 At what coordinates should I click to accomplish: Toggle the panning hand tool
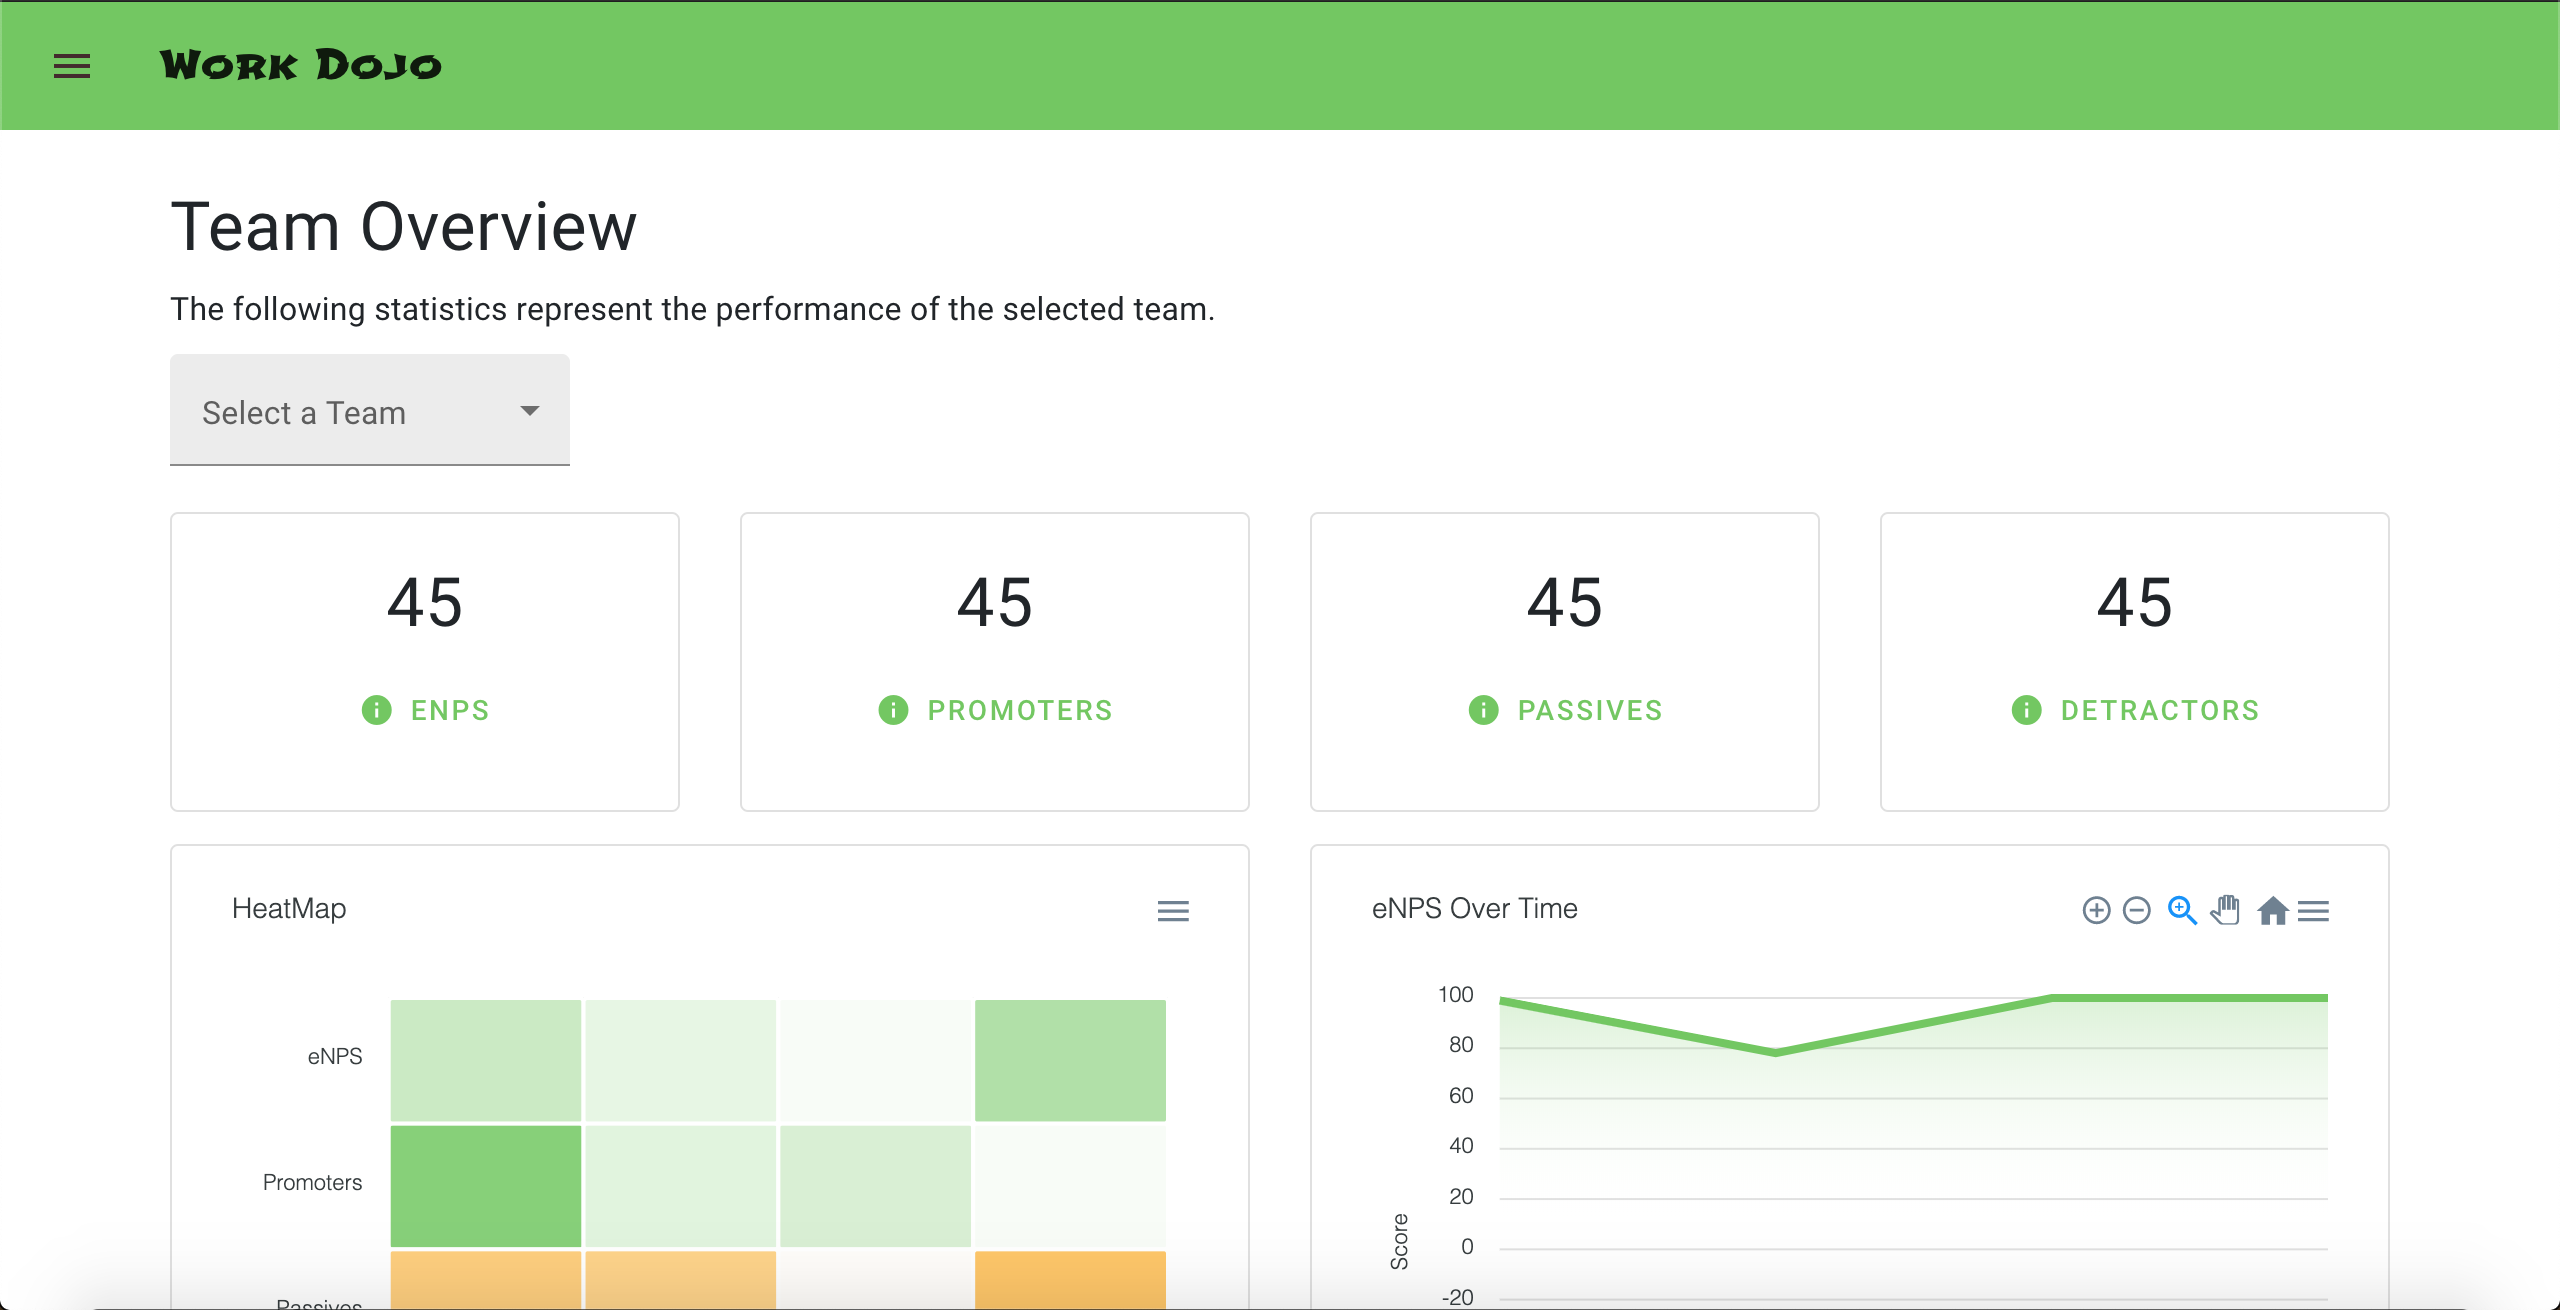click(2226, 911)
